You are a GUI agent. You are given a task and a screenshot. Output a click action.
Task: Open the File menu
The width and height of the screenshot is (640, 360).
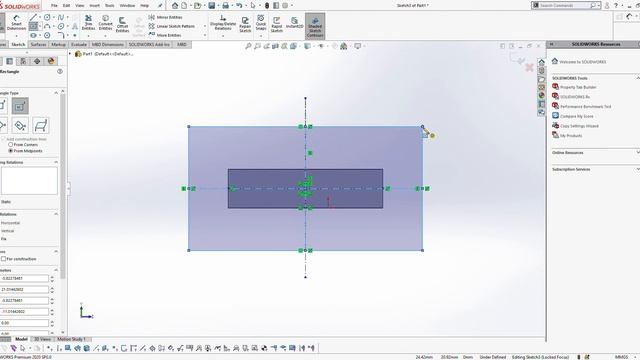pyautogui.click(x=54, y=6)
